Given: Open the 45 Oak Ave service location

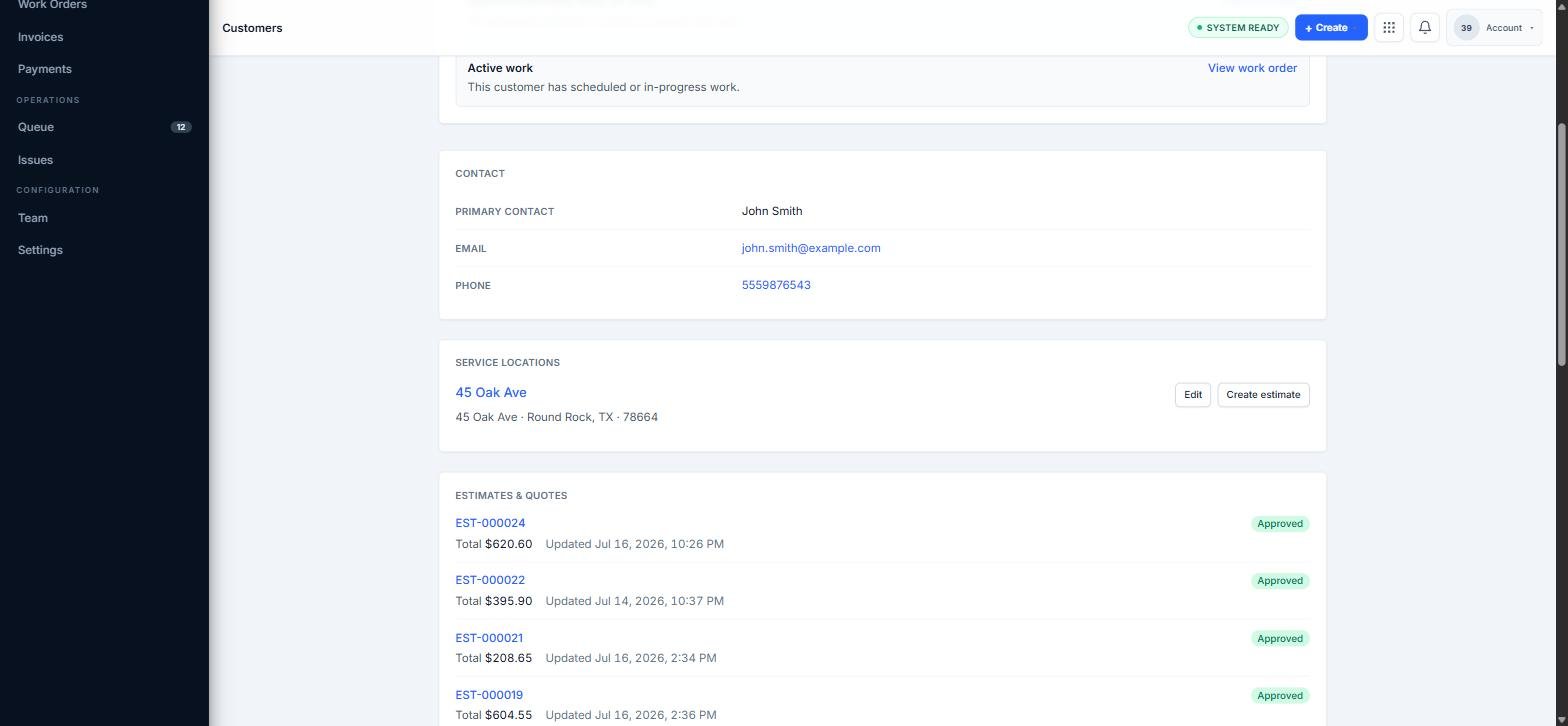Looking at the screenshot, I should click(491, 392).
